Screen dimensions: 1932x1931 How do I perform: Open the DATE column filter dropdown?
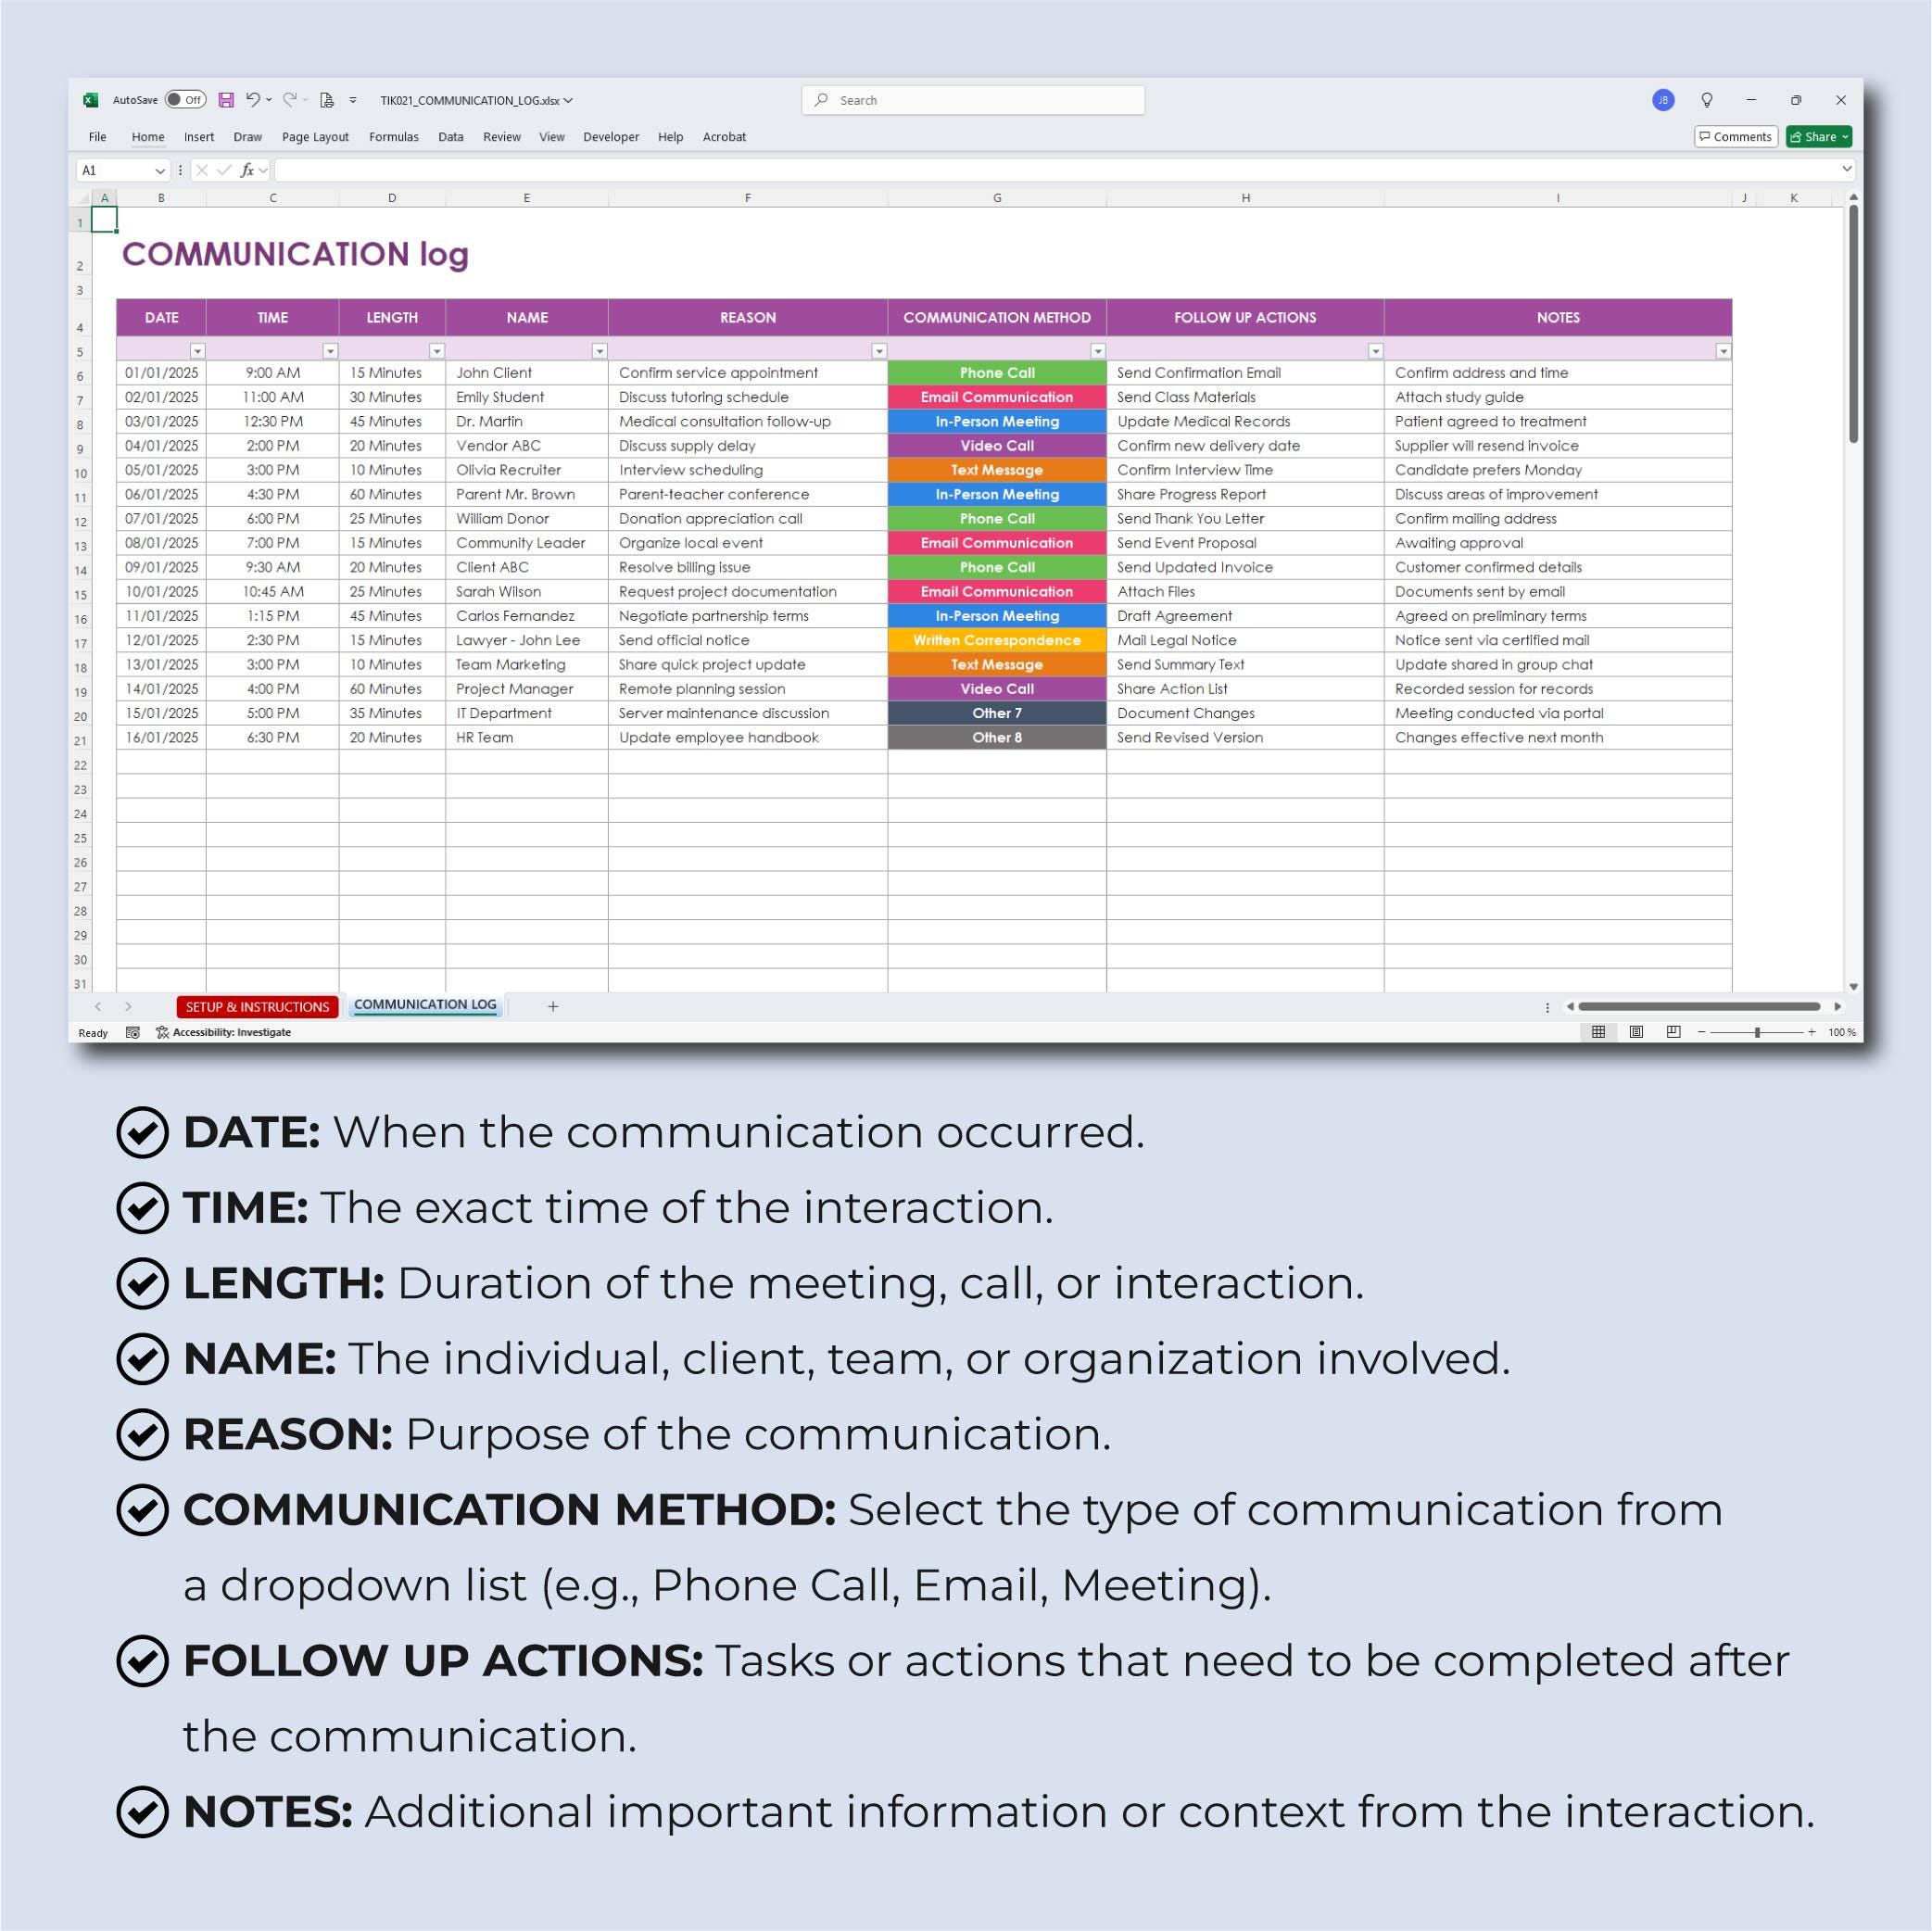click(197, 351)
